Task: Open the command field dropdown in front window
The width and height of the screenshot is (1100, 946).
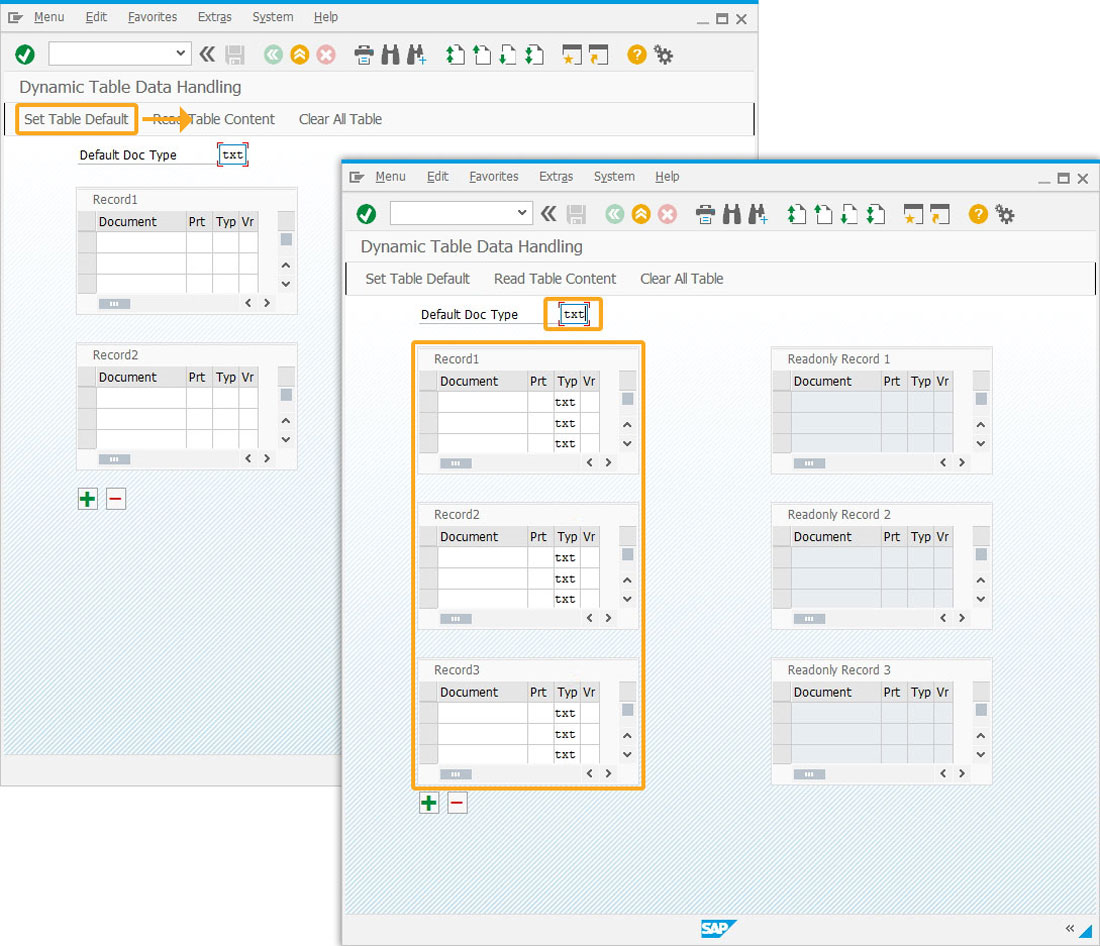Action: point(522,212)
